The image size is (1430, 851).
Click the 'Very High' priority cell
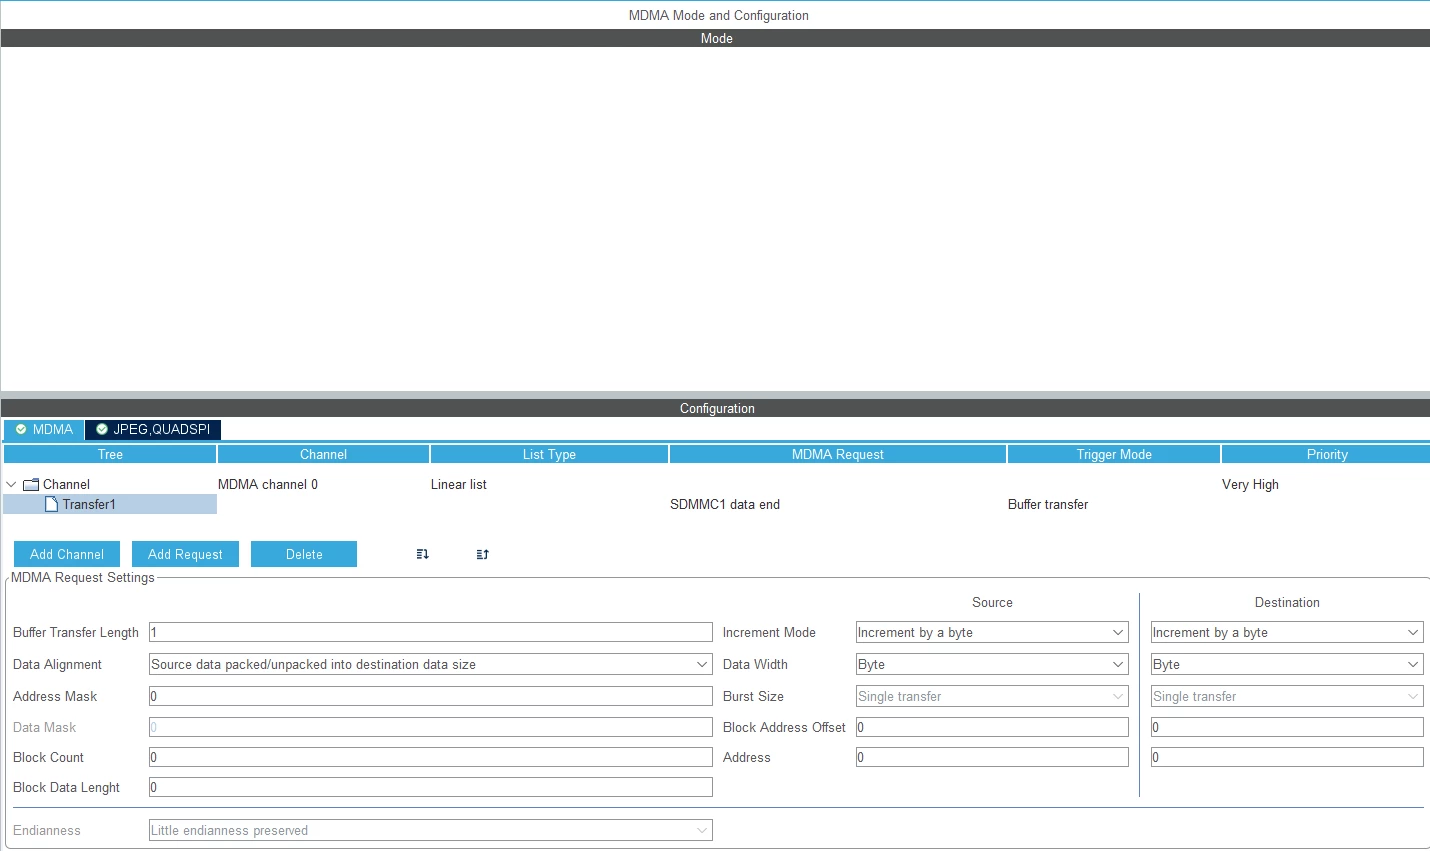point(1250,485)
